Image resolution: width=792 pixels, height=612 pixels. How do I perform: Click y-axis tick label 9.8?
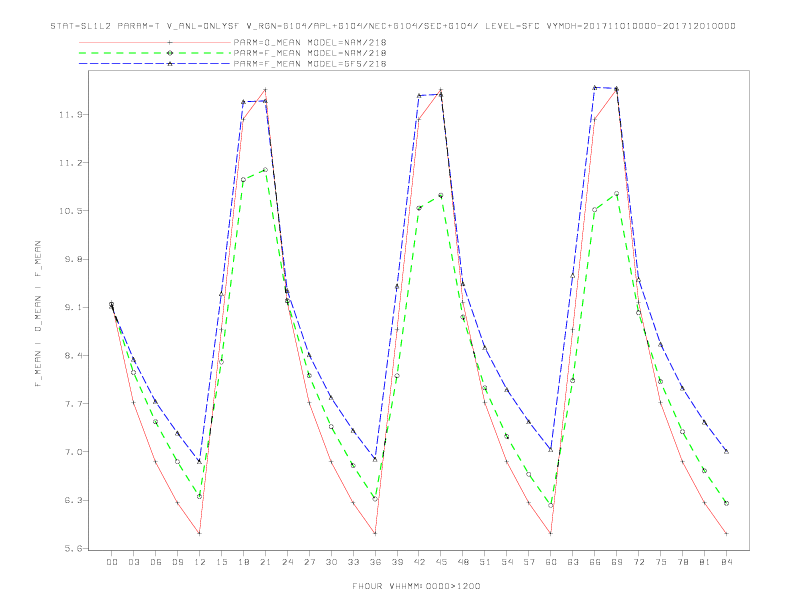click(x=73, y=259)
